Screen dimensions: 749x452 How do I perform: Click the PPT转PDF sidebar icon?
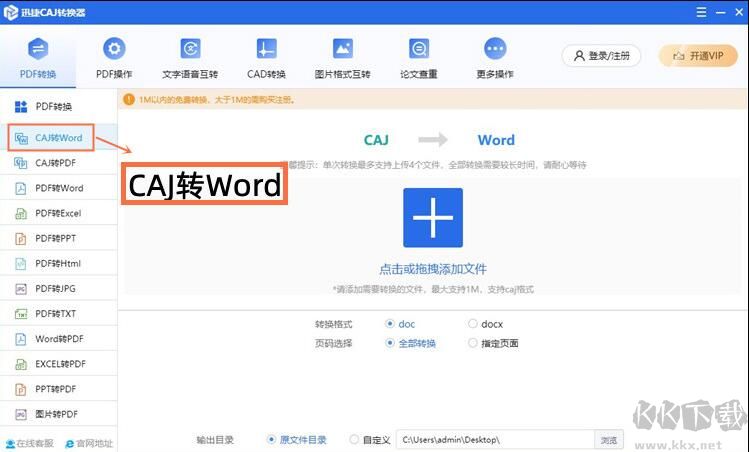21,389
